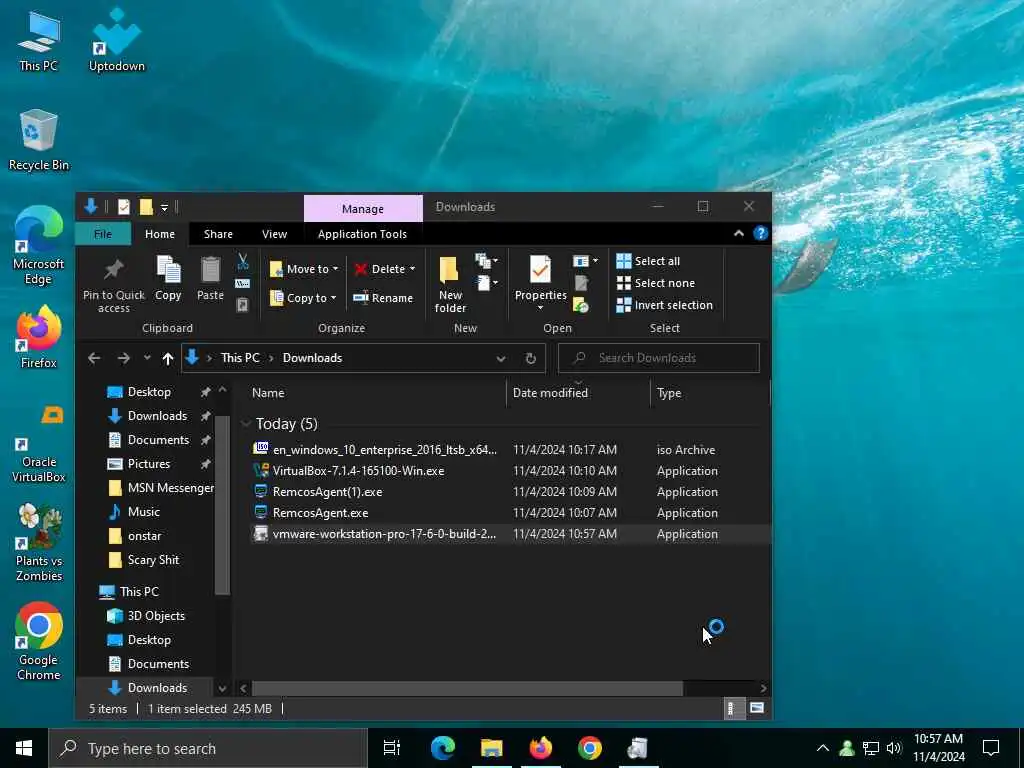The image size is (1024, 768).
Task: Select Oracle VirtualBox desktop icon
Action: coord(39,444)
